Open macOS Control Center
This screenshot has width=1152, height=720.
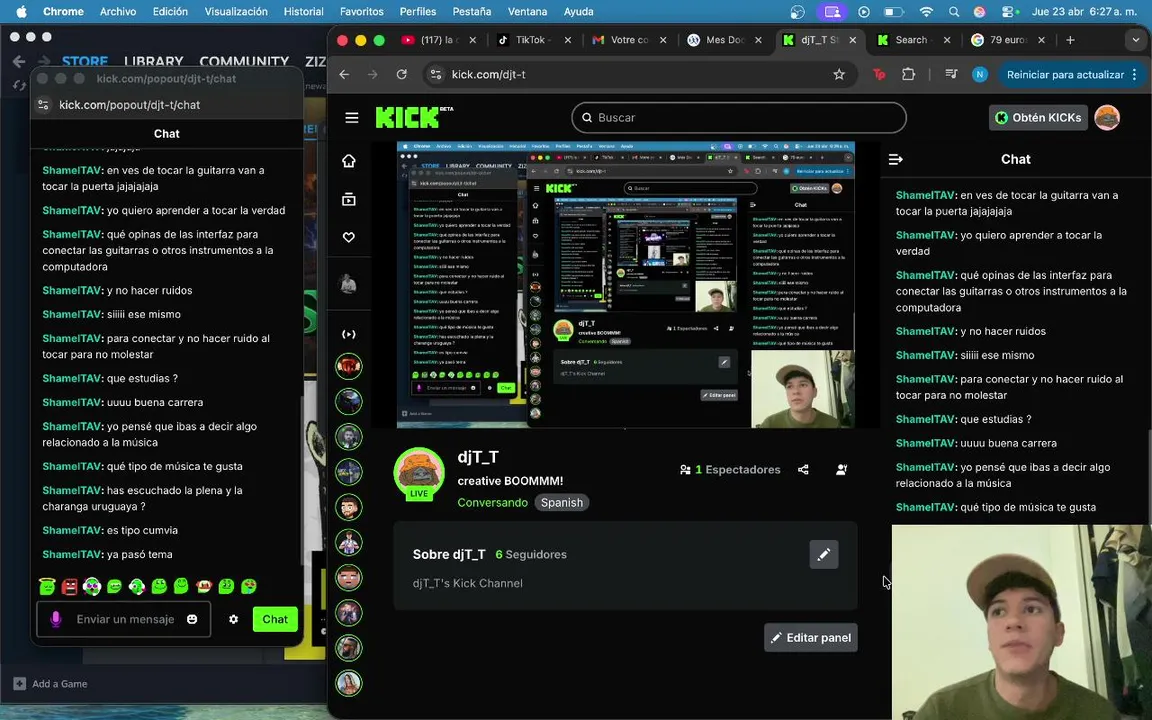[1009, 12]
